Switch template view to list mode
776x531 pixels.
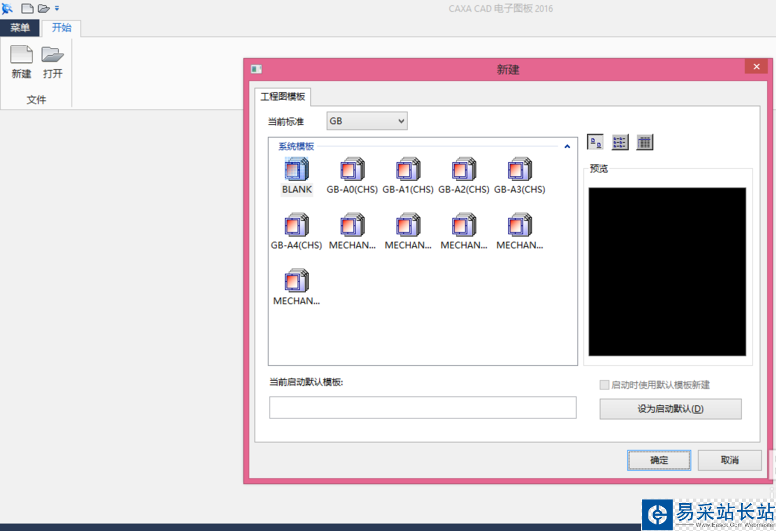pyautogui.click(x=620, y=143)
